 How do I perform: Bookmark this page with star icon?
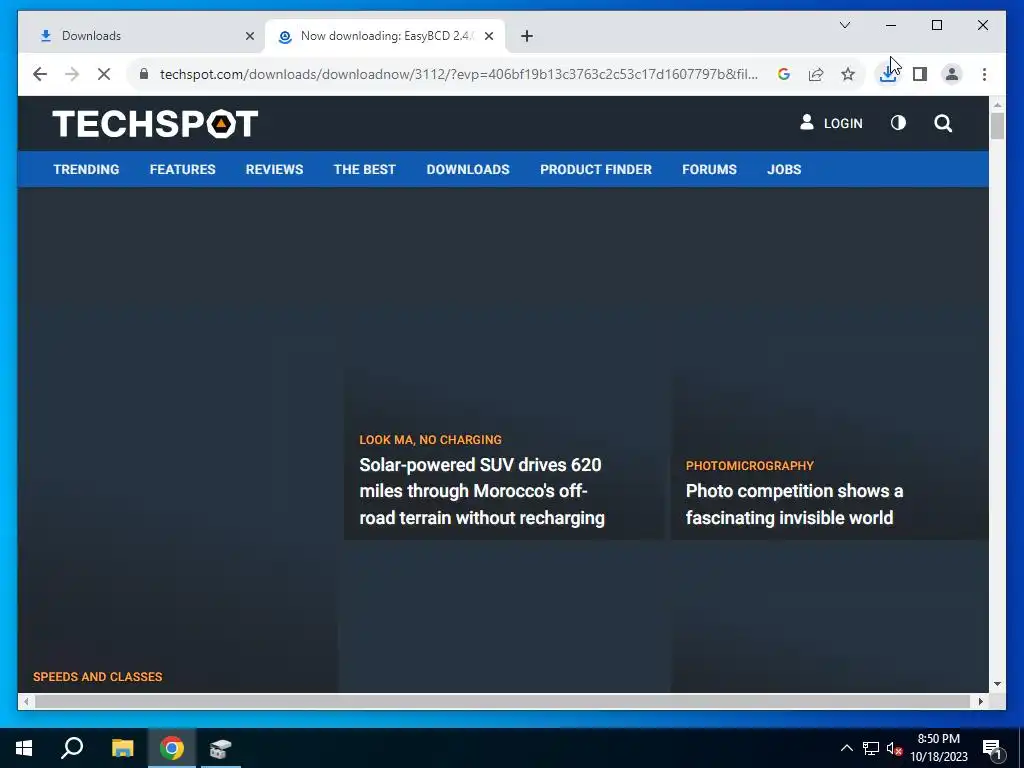pyautogui.click(x=848, y=74)
